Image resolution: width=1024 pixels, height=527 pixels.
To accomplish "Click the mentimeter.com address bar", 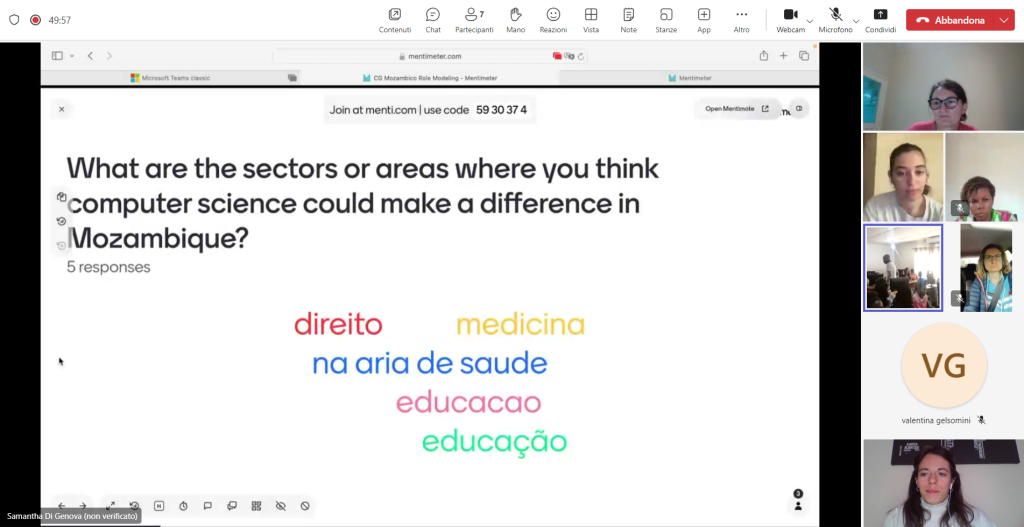I will (430, 56).
